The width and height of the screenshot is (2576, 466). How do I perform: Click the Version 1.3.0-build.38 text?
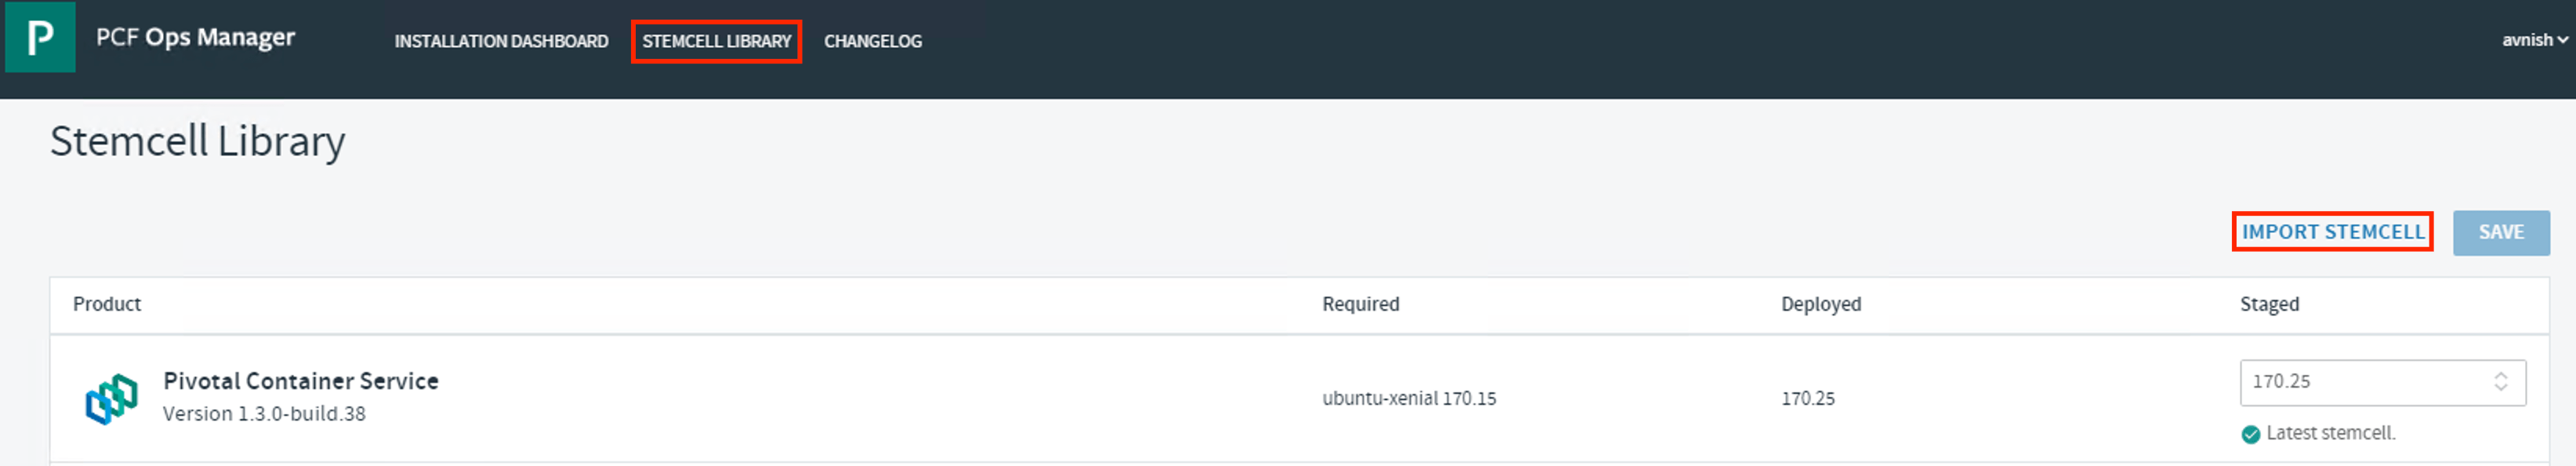point(264,413)
